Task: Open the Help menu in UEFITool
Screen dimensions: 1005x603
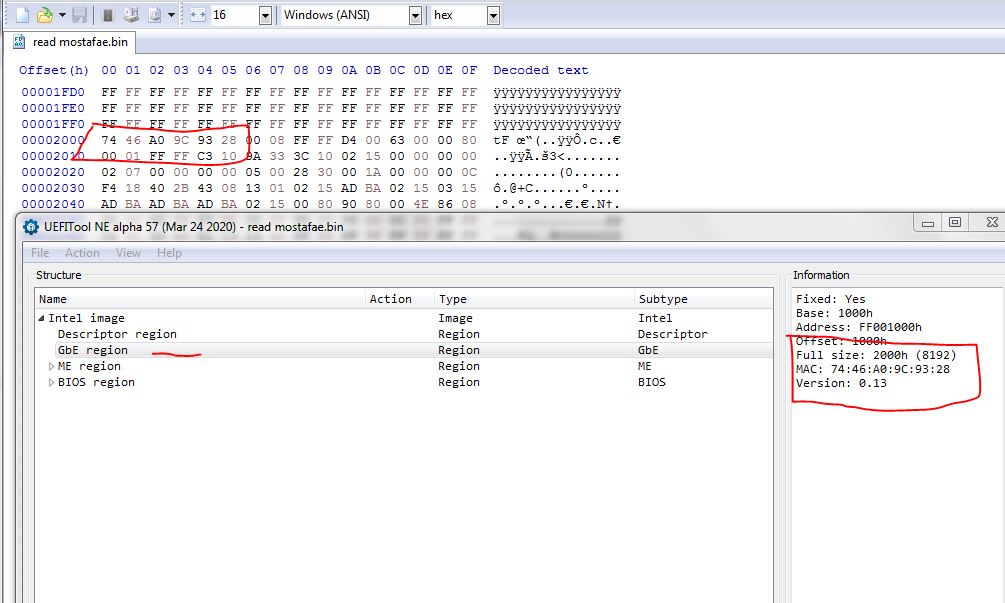Action: pyautogui.click(x=169, y=253)
